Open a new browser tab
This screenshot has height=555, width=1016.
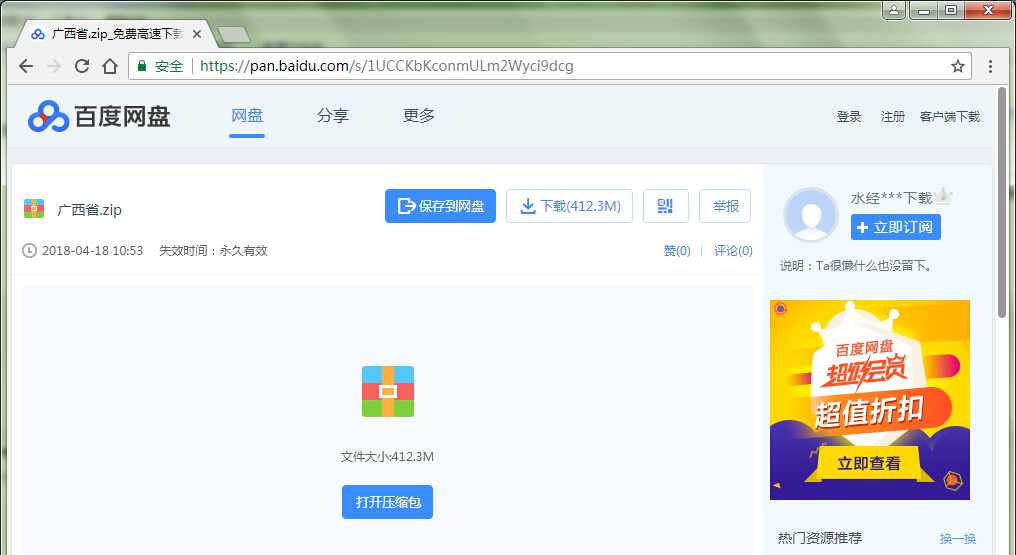point(233,34)
